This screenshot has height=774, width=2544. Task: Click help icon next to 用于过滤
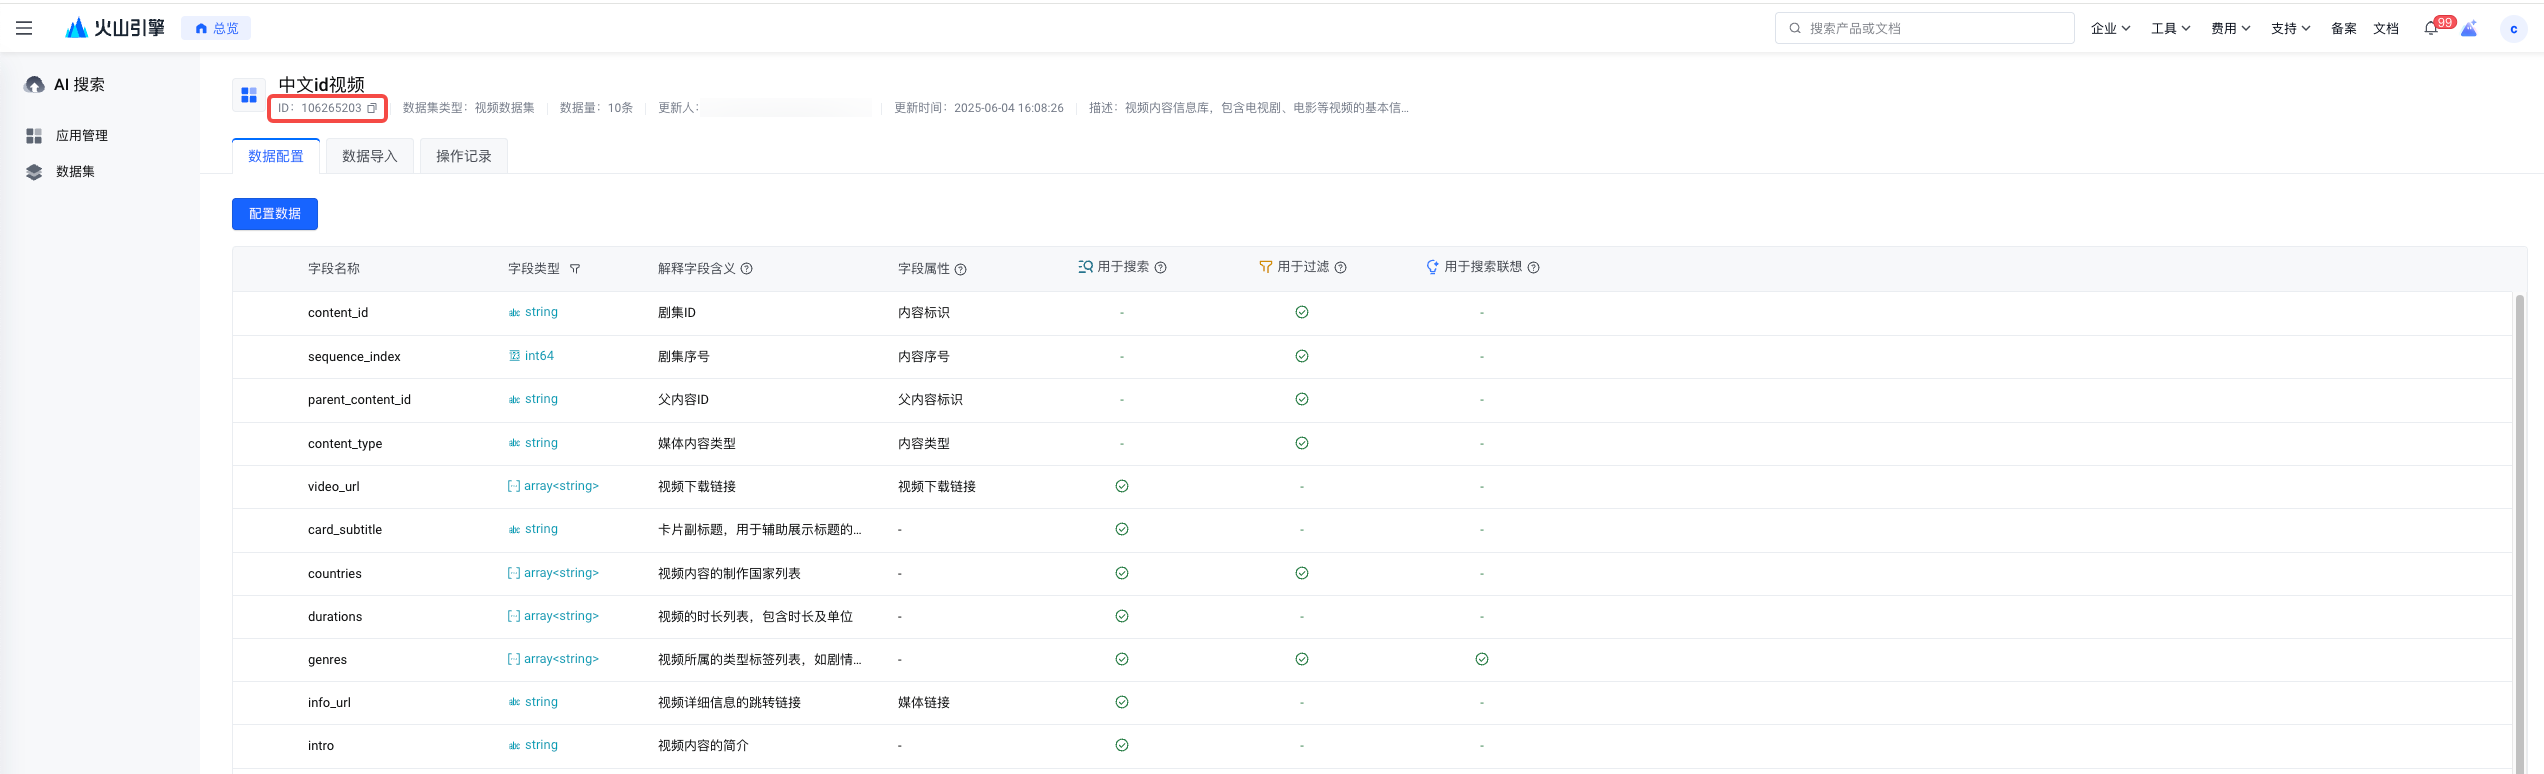coord(1341,268)
